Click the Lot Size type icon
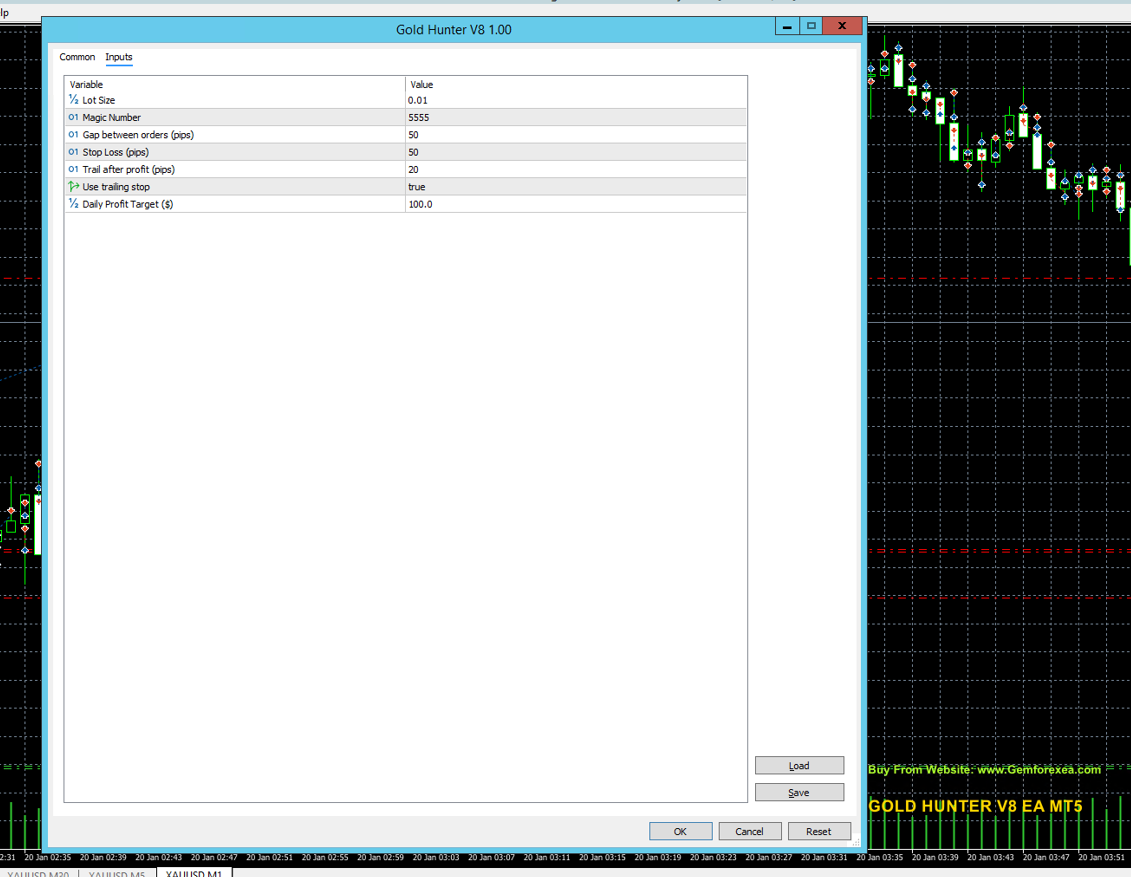Image resolution: width=1131 pixels, height=877 pixels. tap(73, 100)
